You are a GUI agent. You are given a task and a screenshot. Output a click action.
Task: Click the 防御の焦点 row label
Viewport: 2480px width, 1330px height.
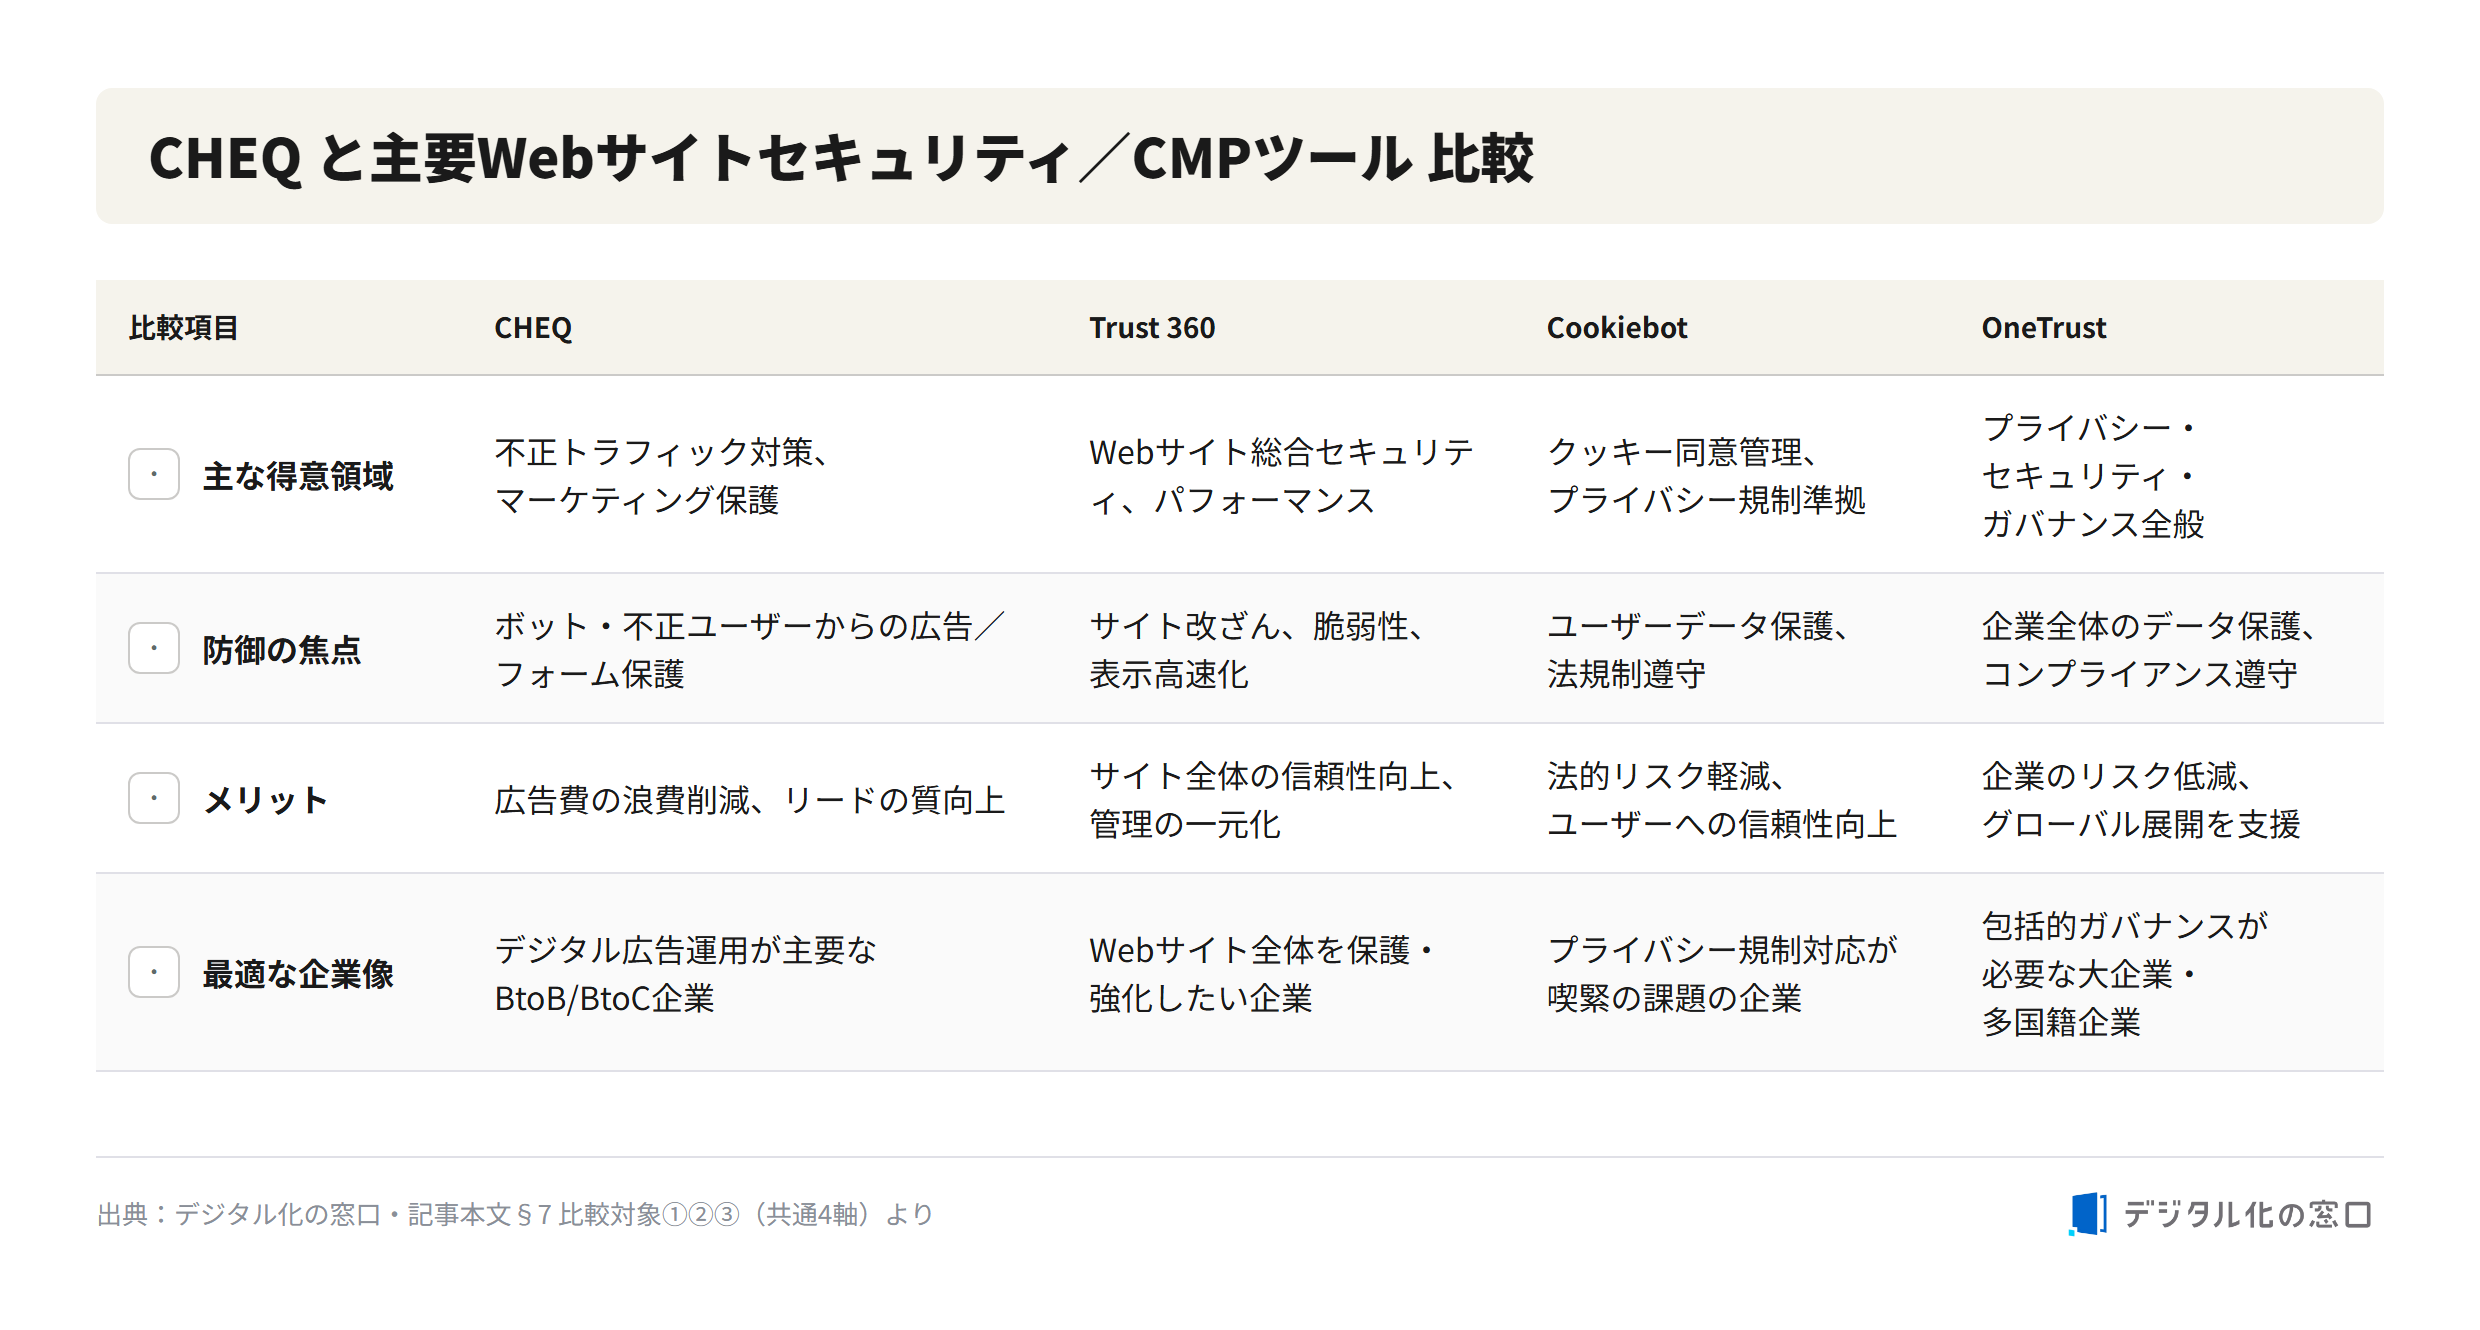pos(282,649)
